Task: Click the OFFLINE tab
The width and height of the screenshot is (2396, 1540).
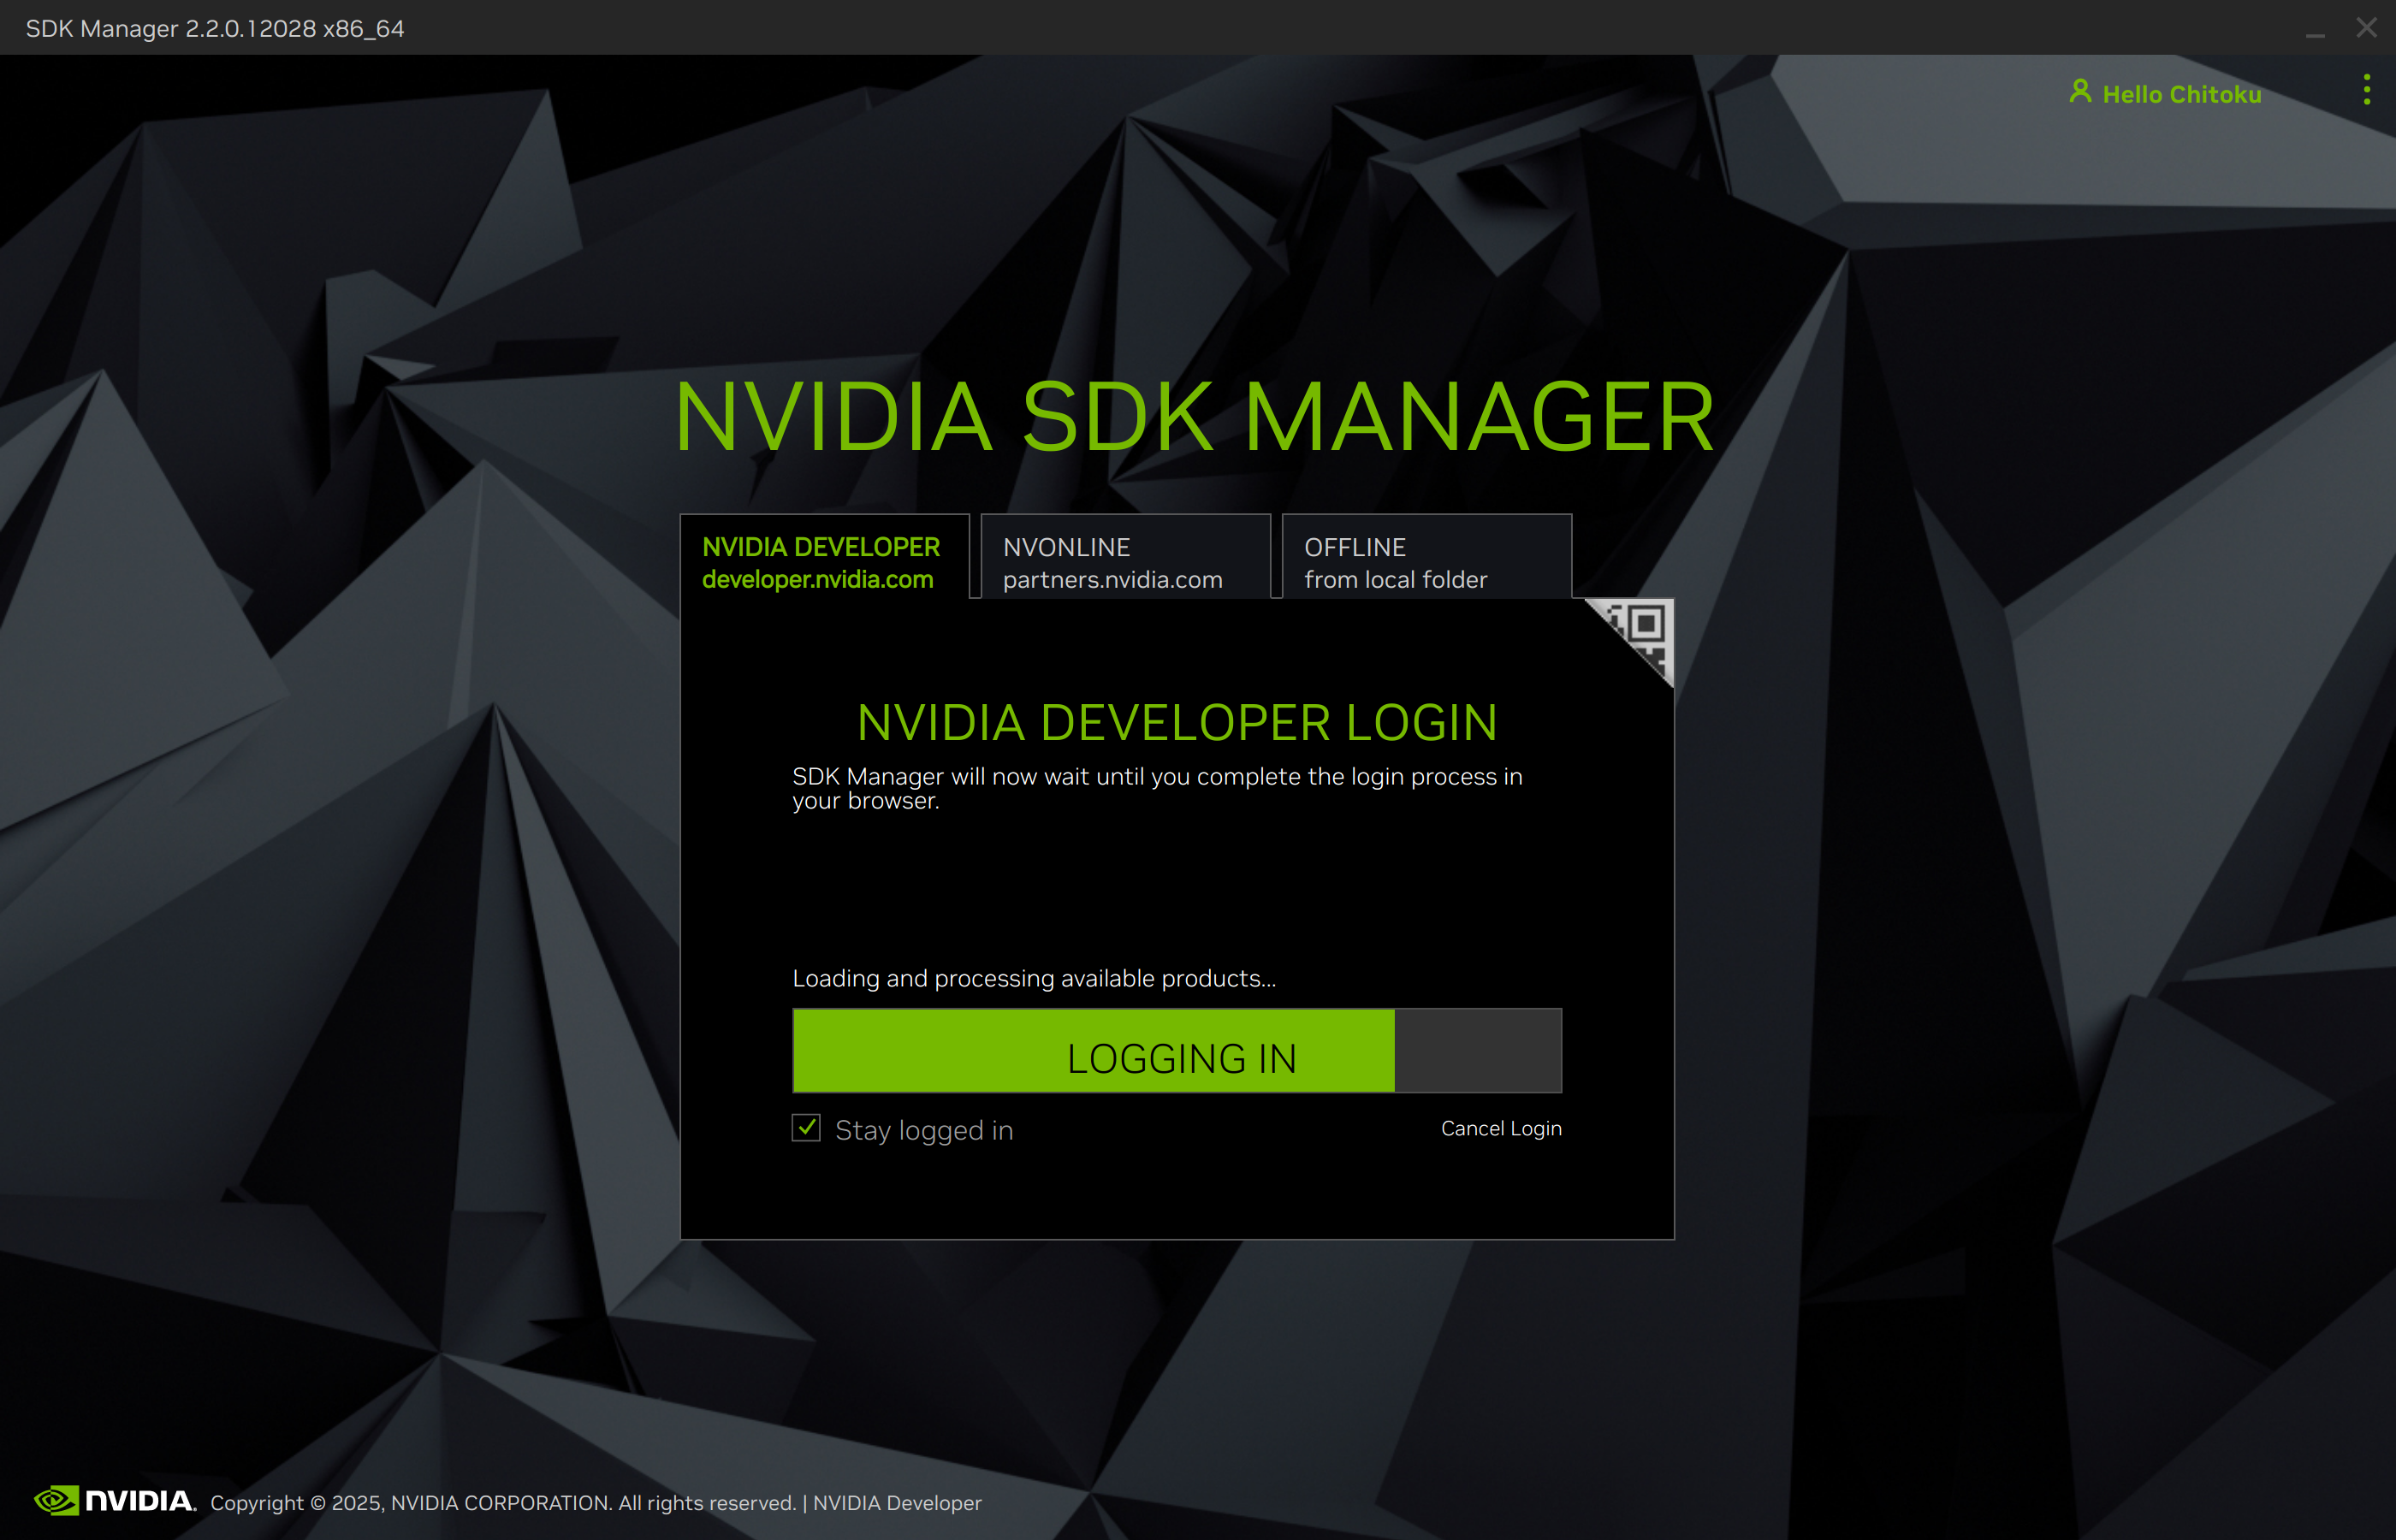Action: point(1425,559)
